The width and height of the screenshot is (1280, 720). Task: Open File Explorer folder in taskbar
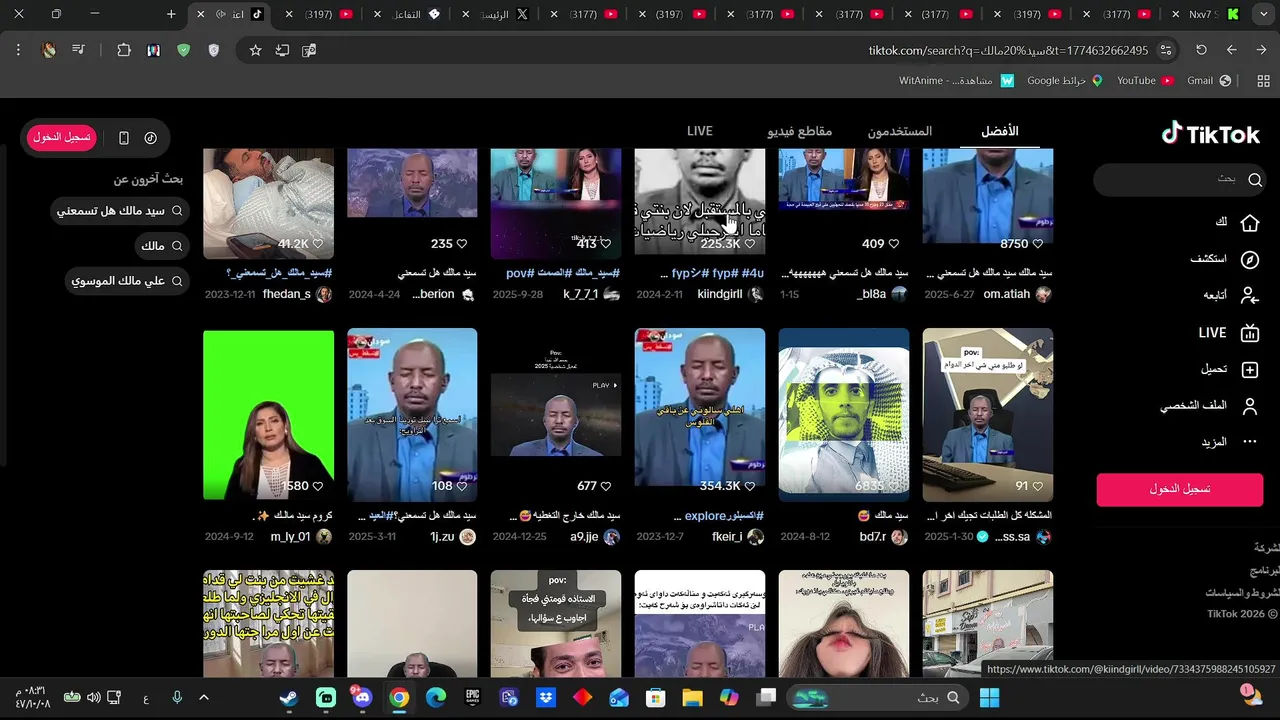pyautogui.click(x=692, y=697)
